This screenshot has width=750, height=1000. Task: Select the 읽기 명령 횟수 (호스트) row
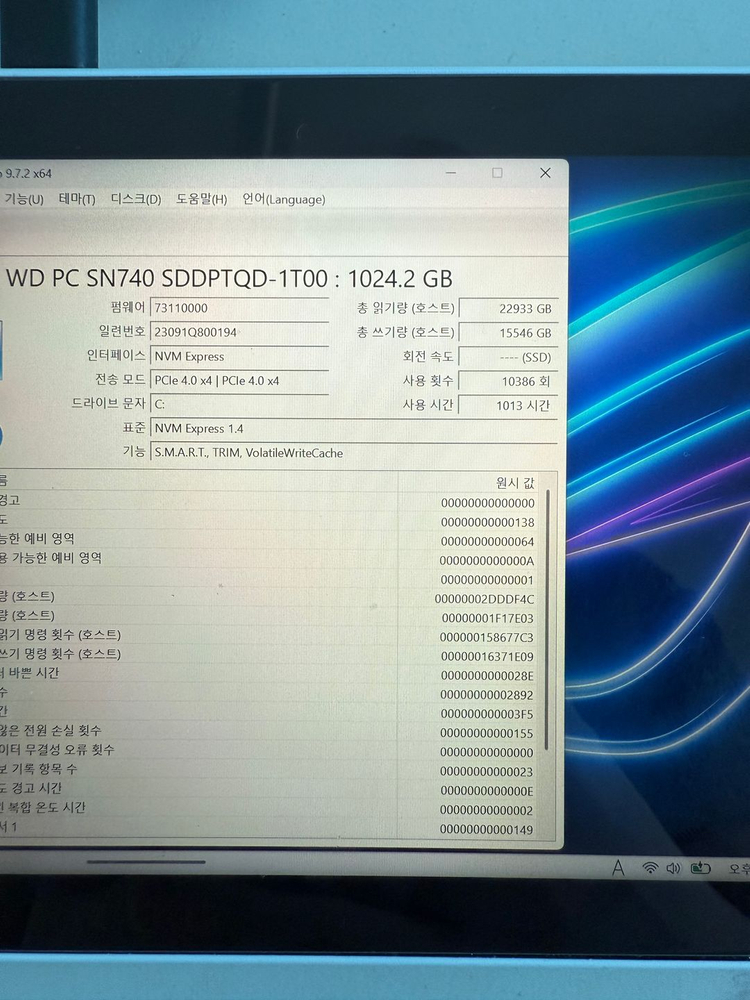pyautogui.click(x=270, y=637)
